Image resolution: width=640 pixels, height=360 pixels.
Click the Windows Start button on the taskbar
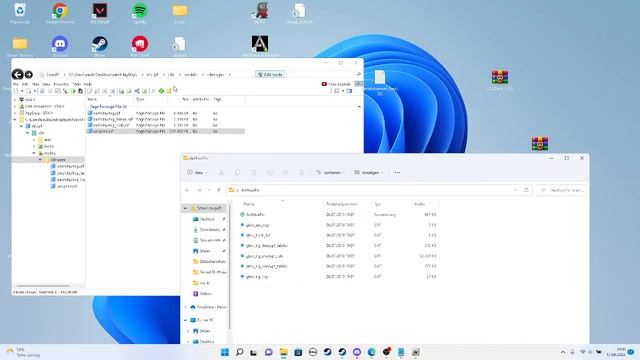[224, 352]
